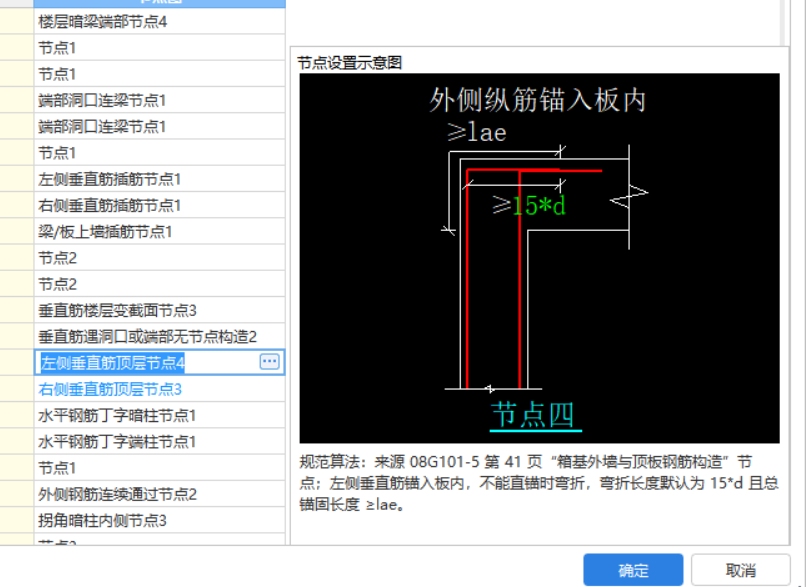Select row 左侧垂直筋插筋节点1
The image size is (806, 587).
point(159,179)
